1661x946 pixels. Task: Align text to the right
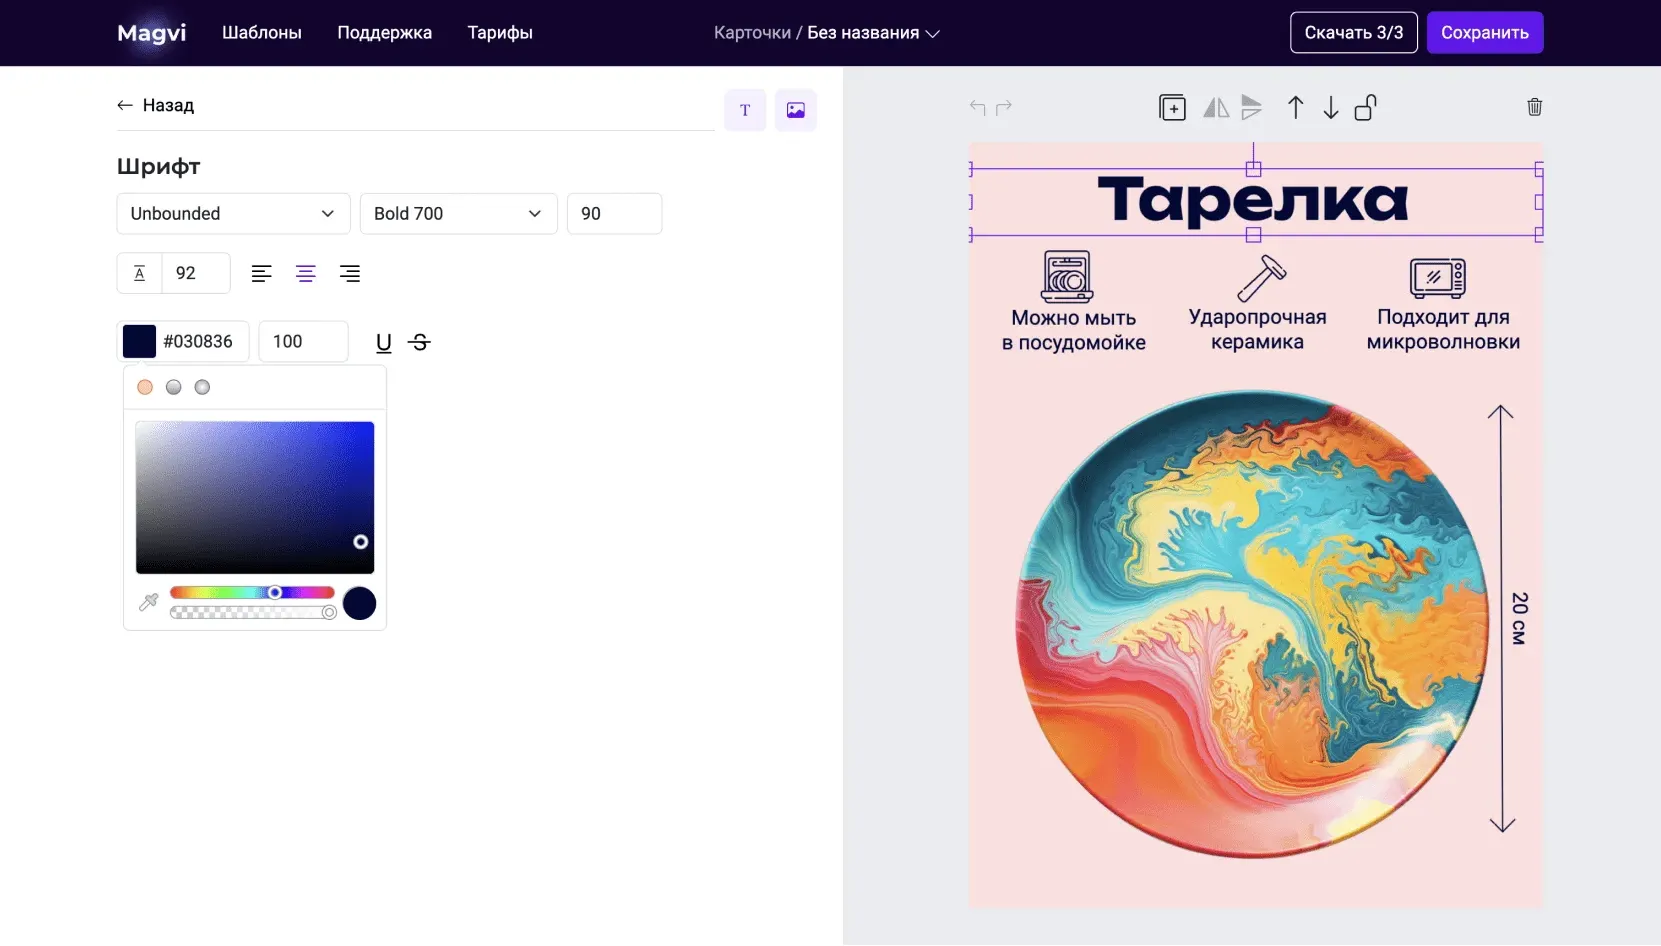pyautogui.click(x=349, y=274)
